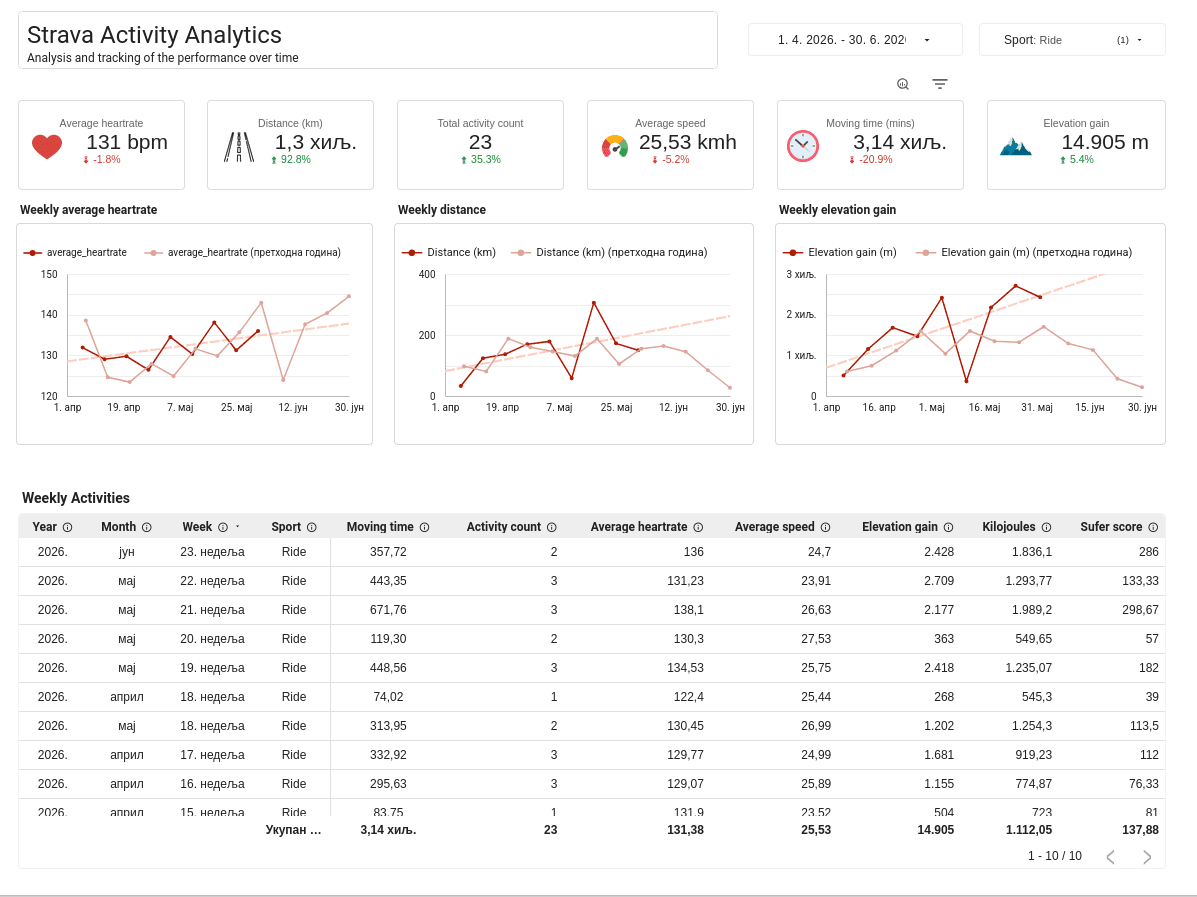Click the 25,53 kmh average speed value
This screenshot has height=897, width=1197.
[x=688, y=142]
